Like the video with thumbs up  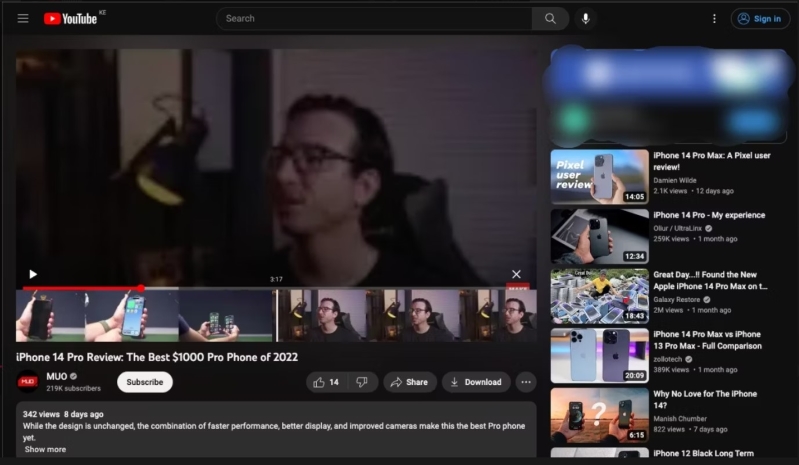click(x=327, y=382)
